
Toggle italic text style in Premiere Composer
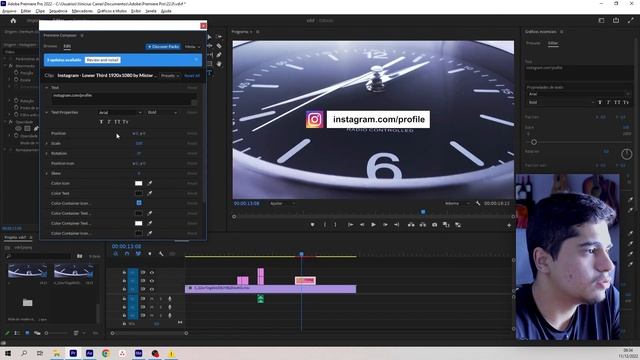109,122
